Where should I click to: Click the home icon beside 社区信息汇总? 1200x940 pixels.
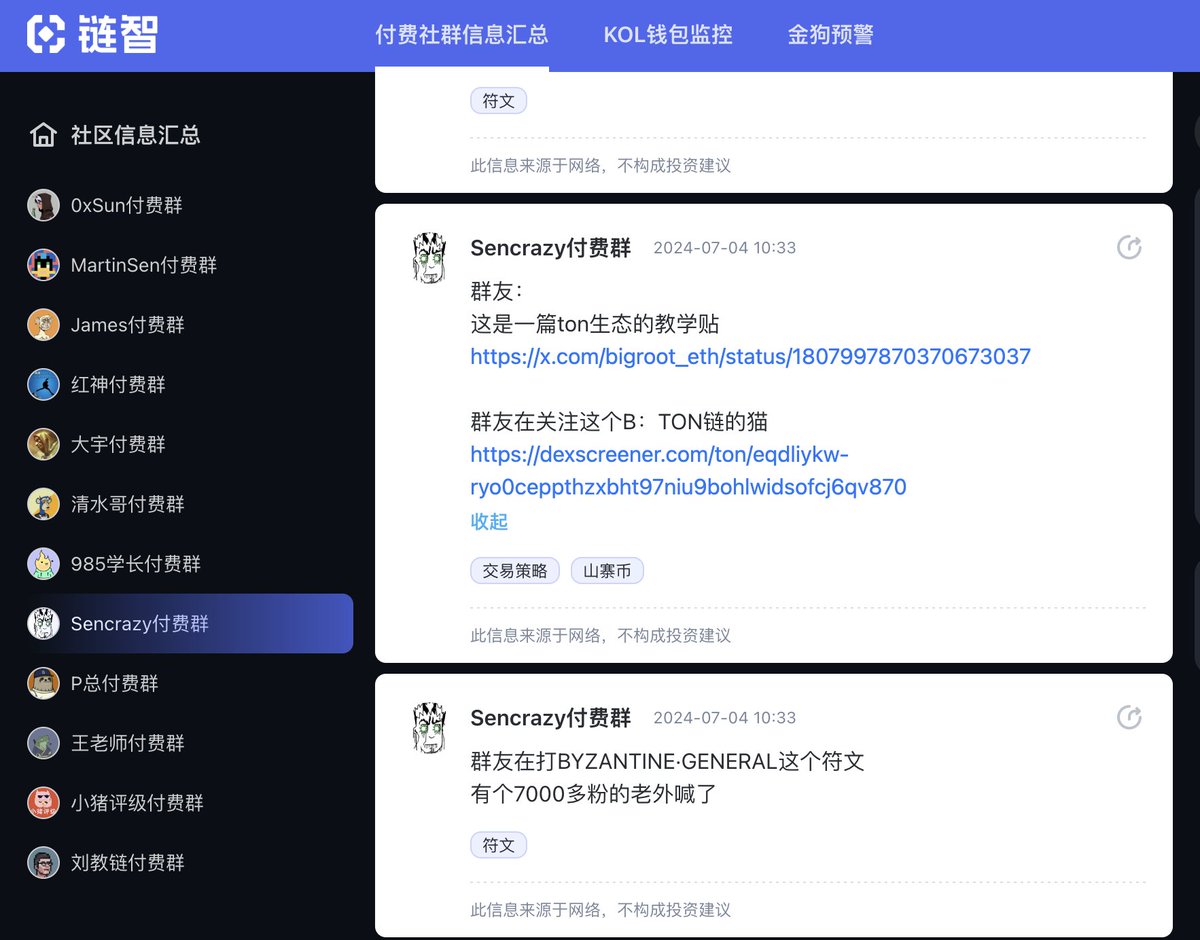point(43,135)
